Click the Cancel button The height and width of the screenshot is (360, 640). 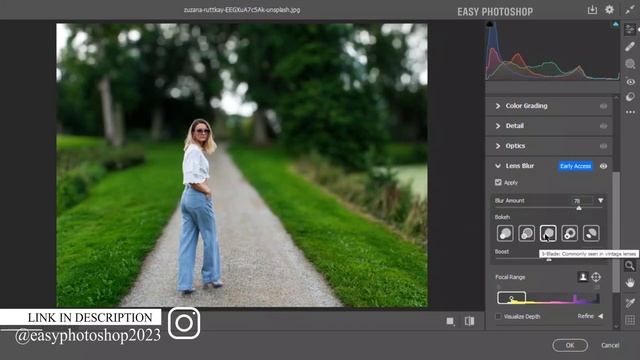click(610, 345)
